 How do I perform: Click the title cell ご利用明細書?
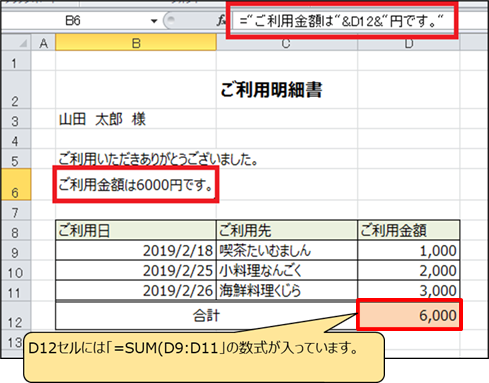[271, 90]
